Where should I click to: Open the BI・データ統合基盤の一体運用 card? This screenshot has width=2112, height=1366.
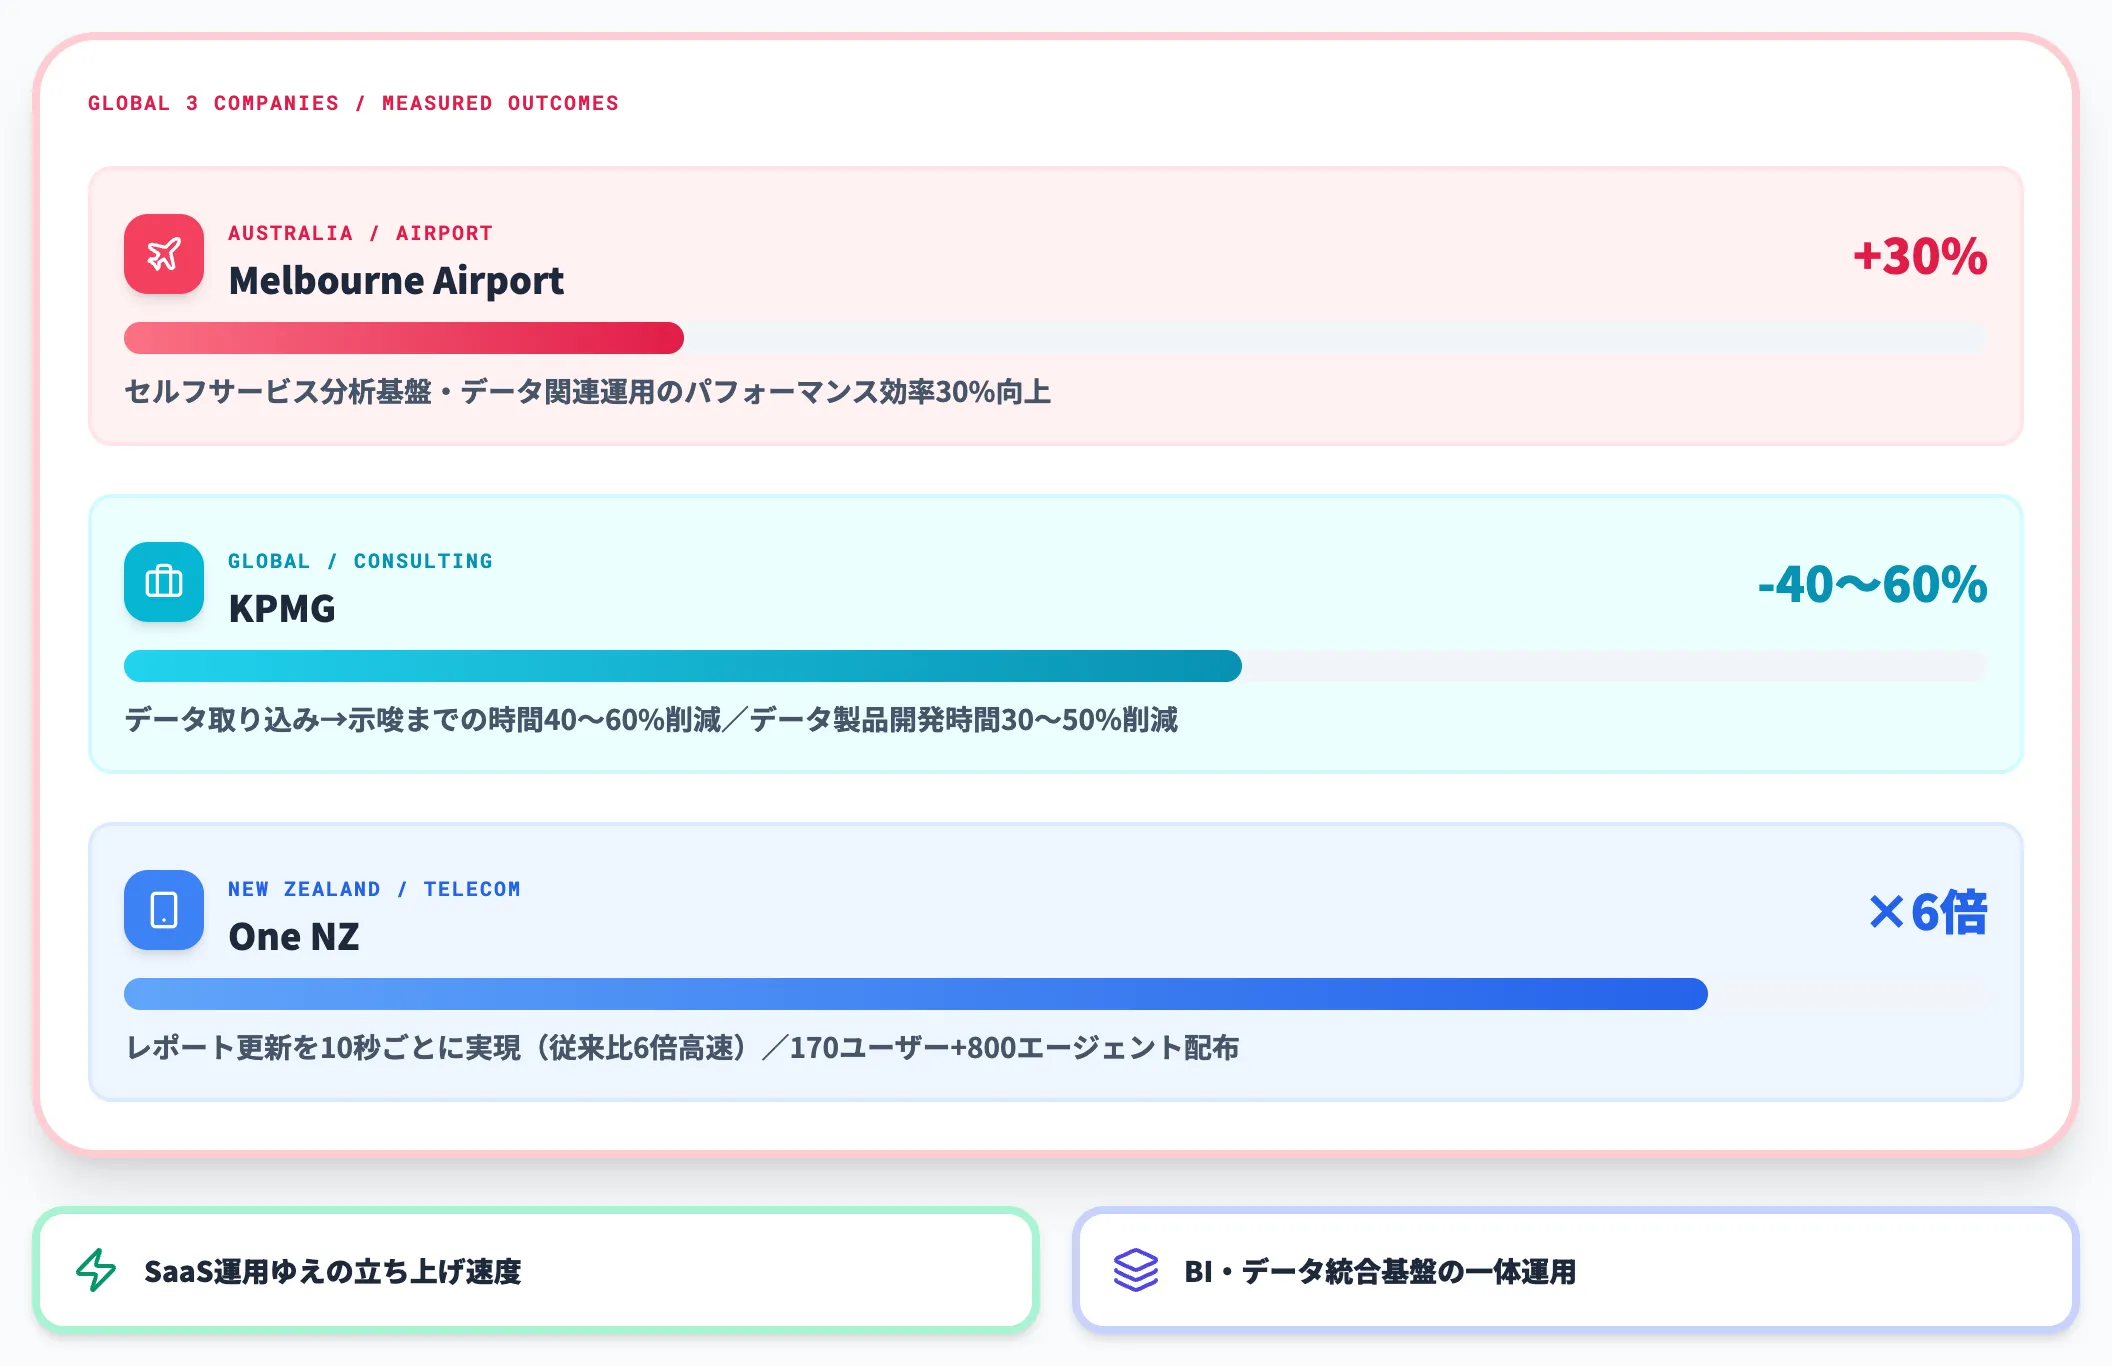click(1576, 1270)
